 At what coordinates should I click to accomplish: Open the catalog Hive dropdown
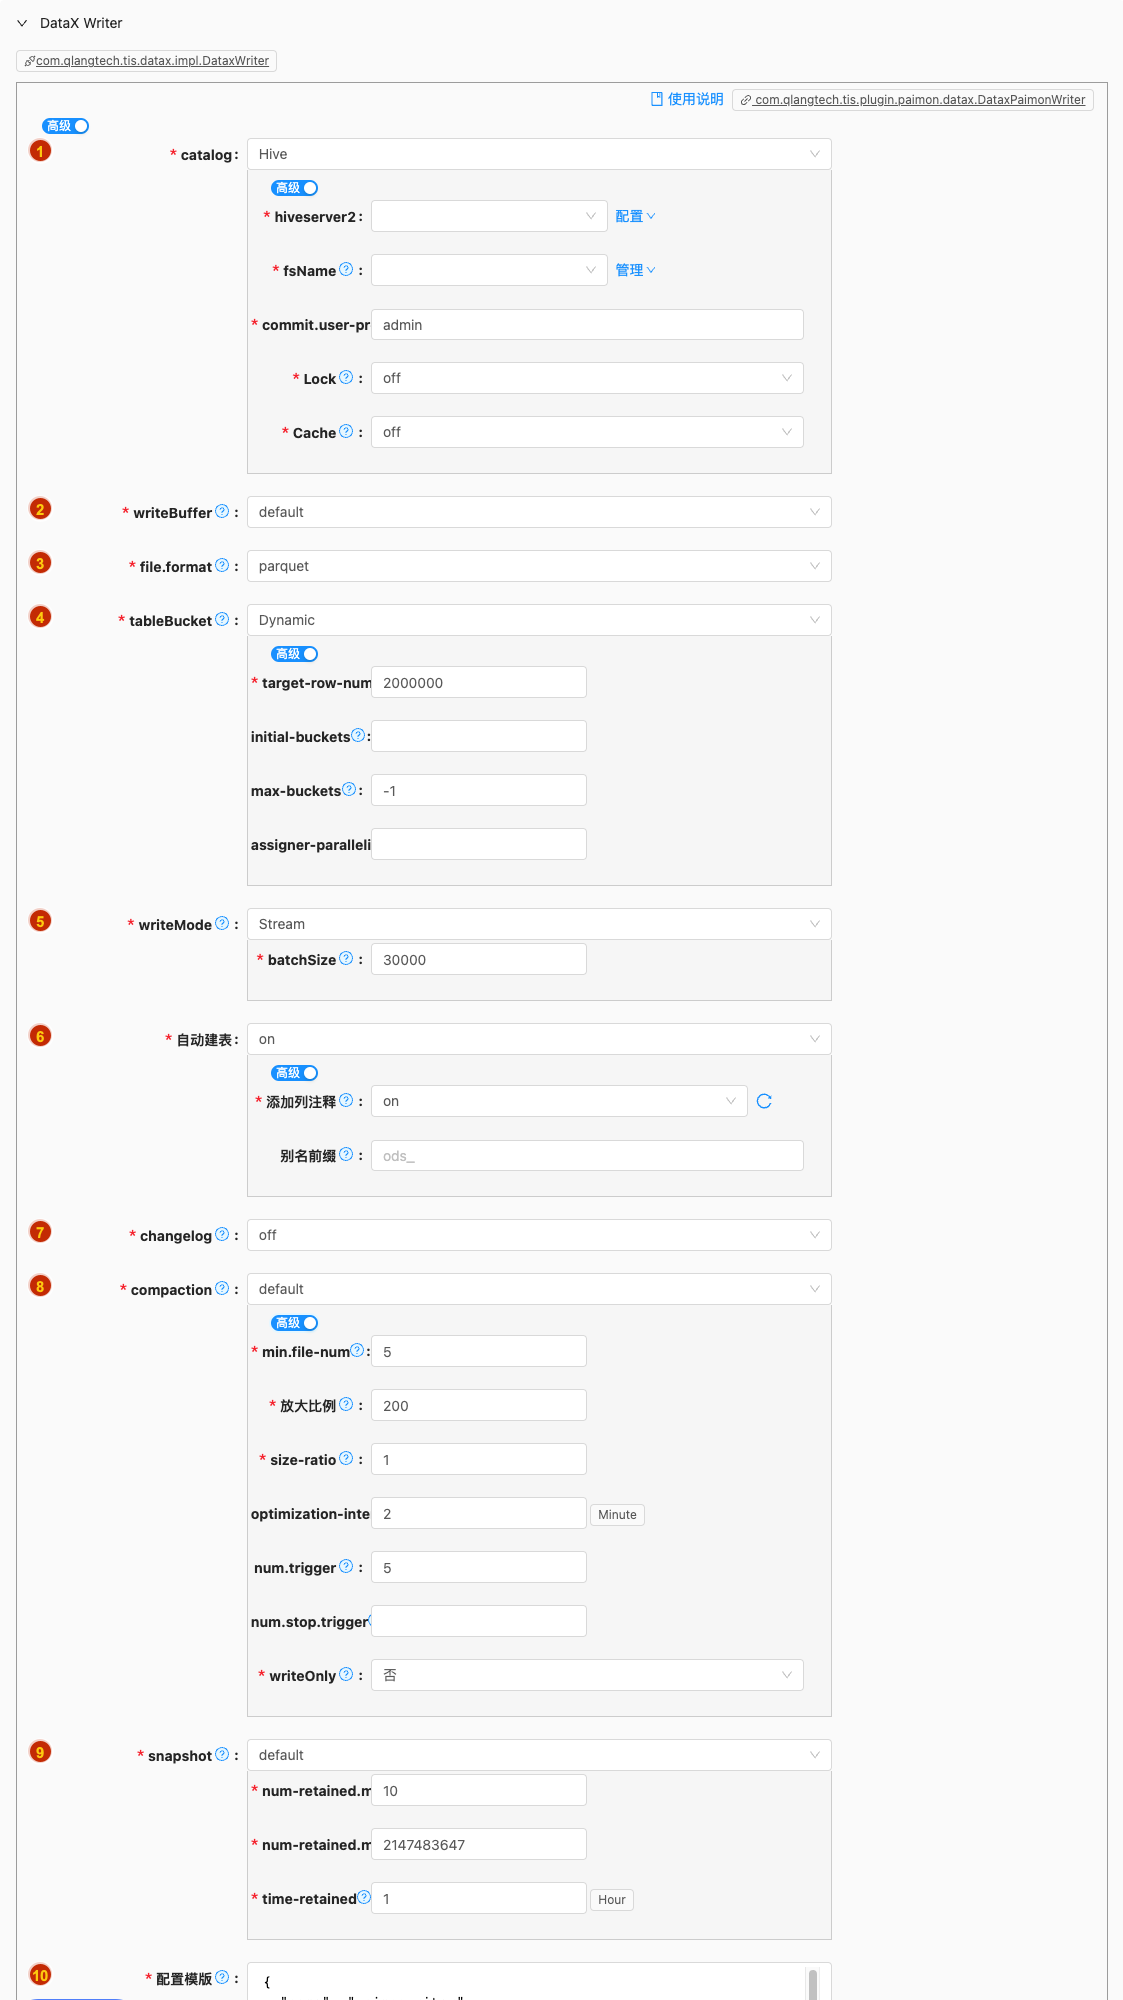tap(538, 154)
